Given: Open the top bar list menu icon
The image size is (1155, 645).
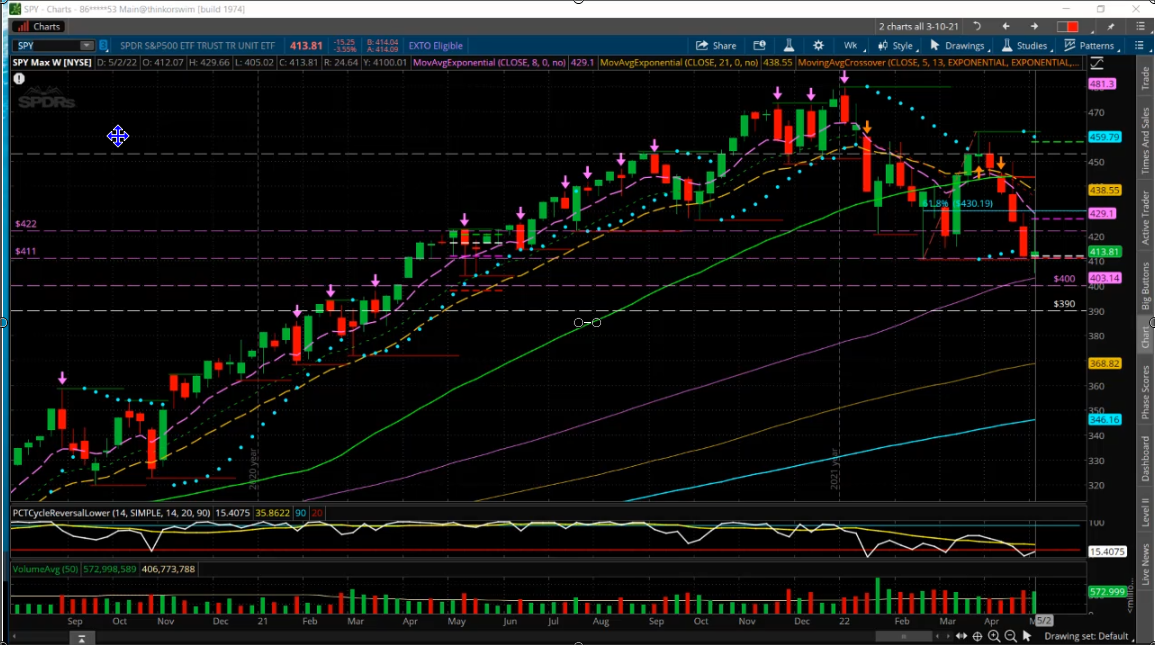Looking at the screenshot, I should pyautogui.click(x=1140, y=27).
